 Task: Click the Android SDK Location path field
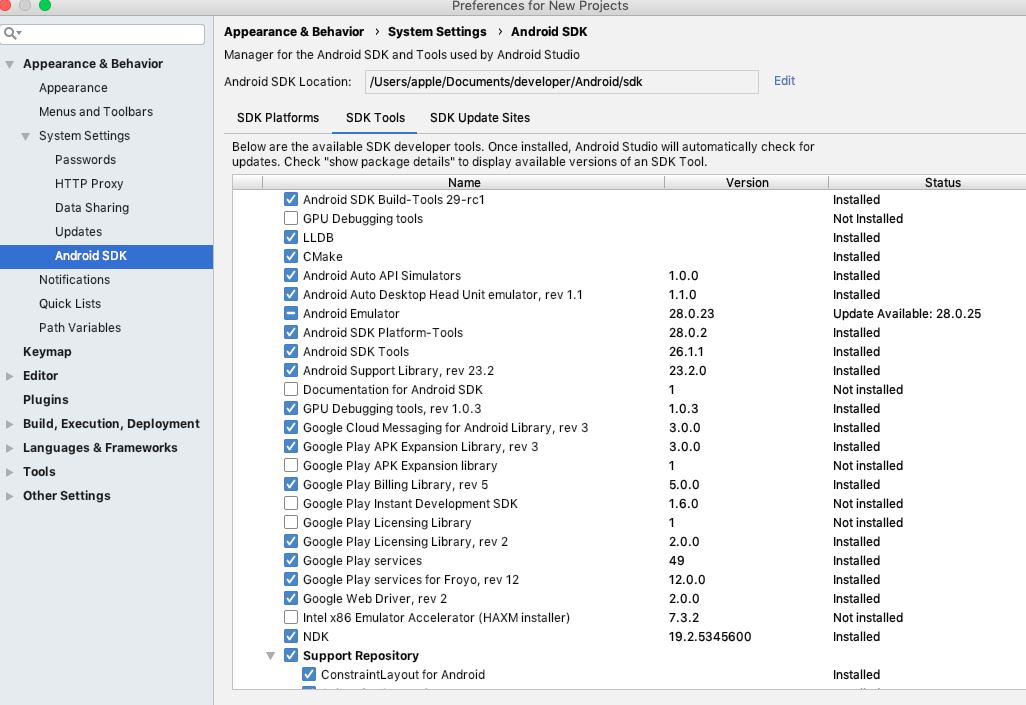tap(562, 82)
